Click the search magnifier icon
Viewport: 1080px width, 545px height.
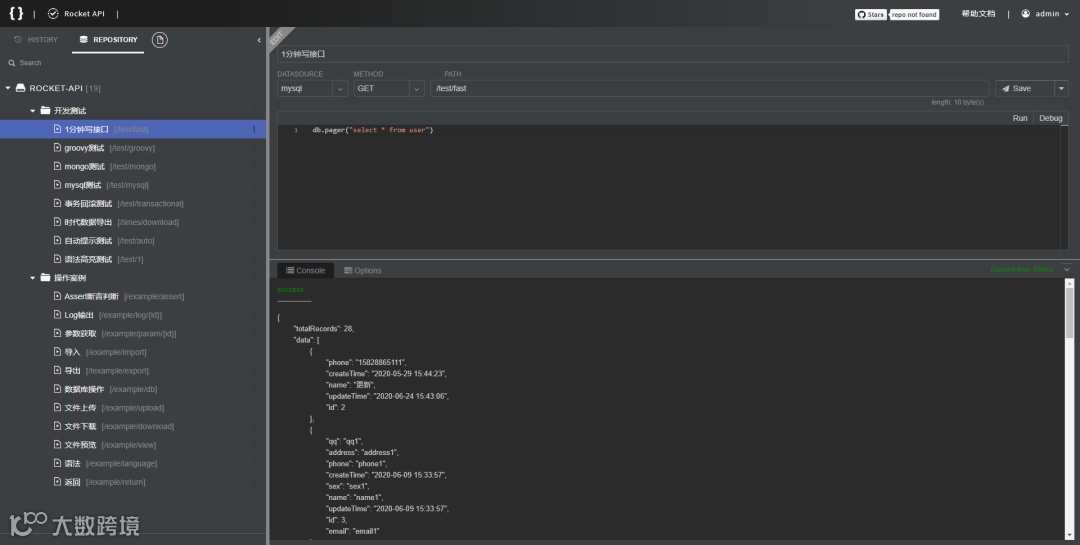coord(12,63)
